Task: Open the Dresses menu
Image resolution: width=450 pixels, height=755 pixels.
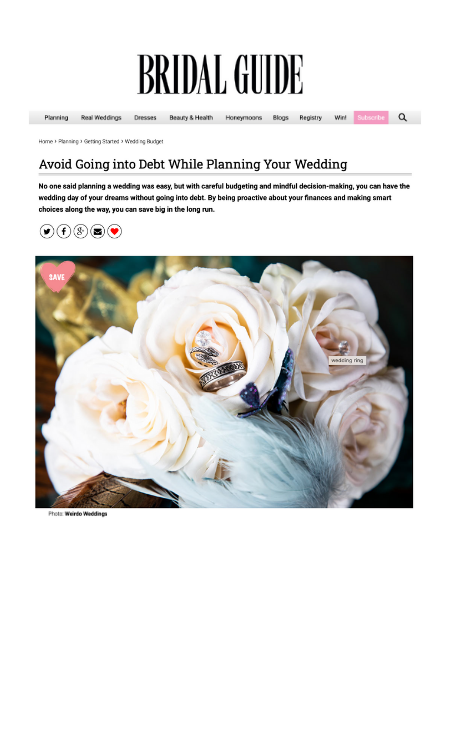Action: (145, 117)
